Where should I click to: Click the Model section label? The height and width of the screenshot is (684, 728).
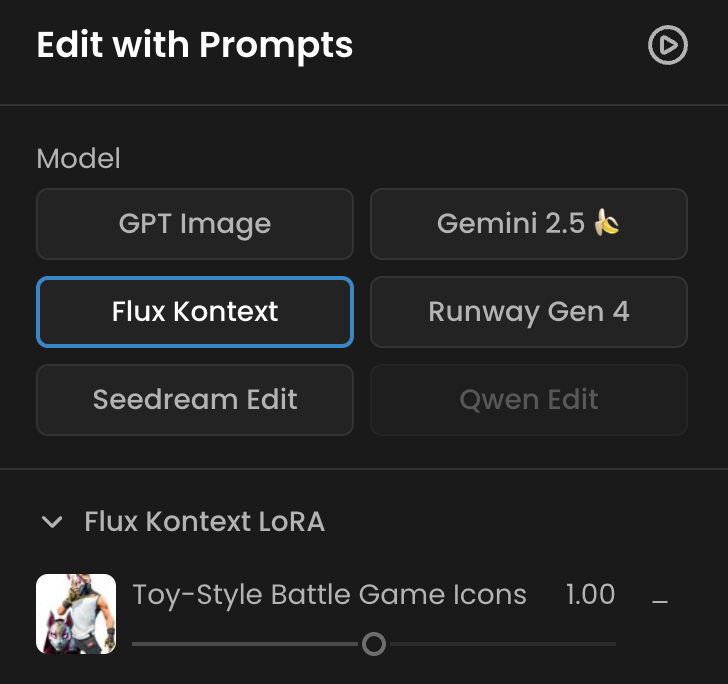[78, 158]
